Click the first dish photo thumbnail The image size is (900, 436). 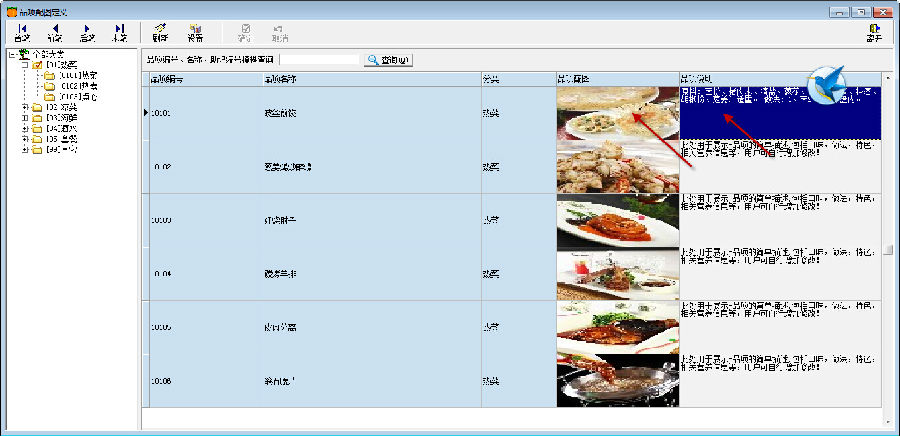pyautogui.click(x=617, y=113)
